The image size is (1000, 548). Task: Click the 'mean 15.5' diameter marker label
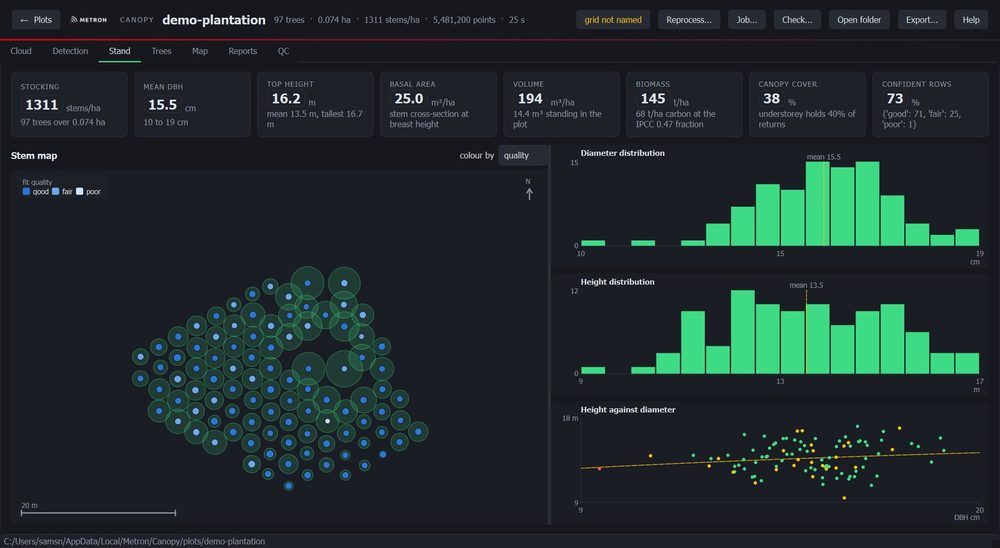(x=823, y=157)
